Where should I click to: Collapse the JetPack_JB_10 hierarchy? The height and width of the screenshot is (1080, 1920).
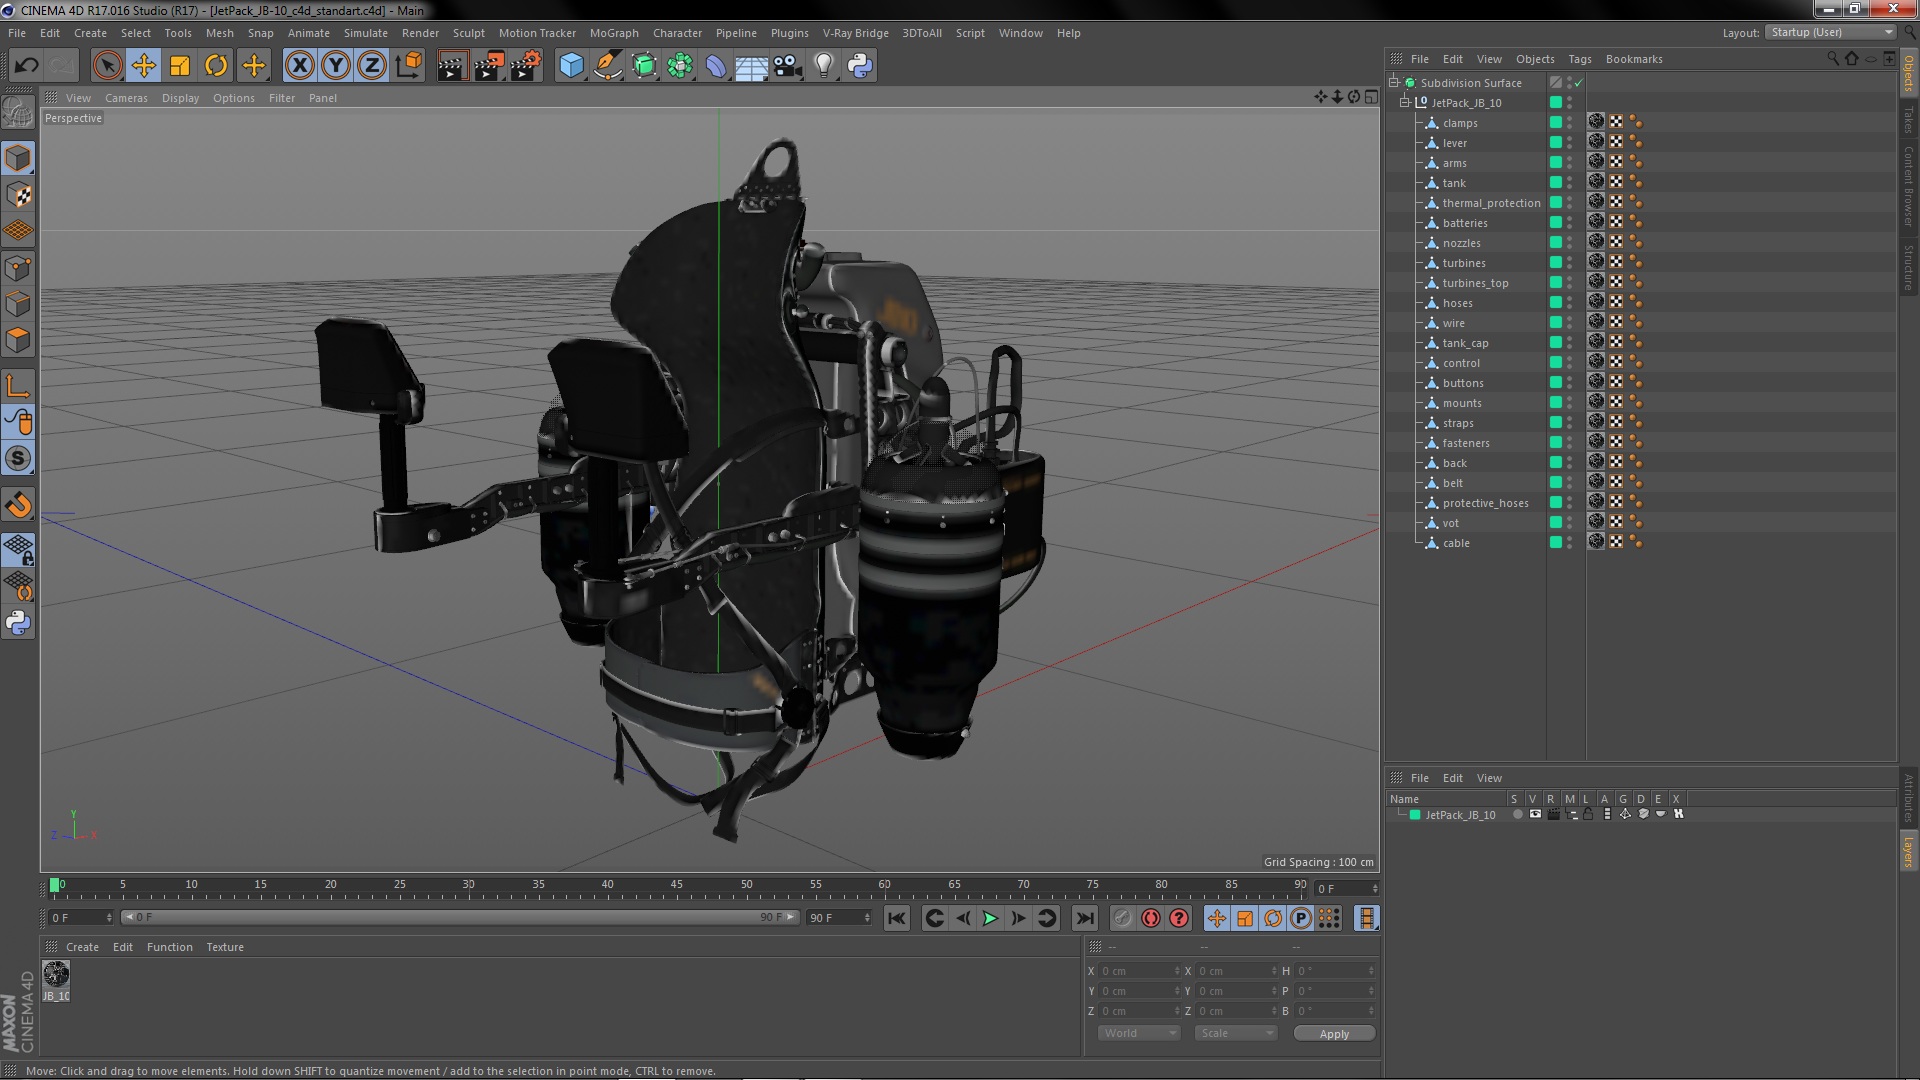click(x=1405, y=103)
